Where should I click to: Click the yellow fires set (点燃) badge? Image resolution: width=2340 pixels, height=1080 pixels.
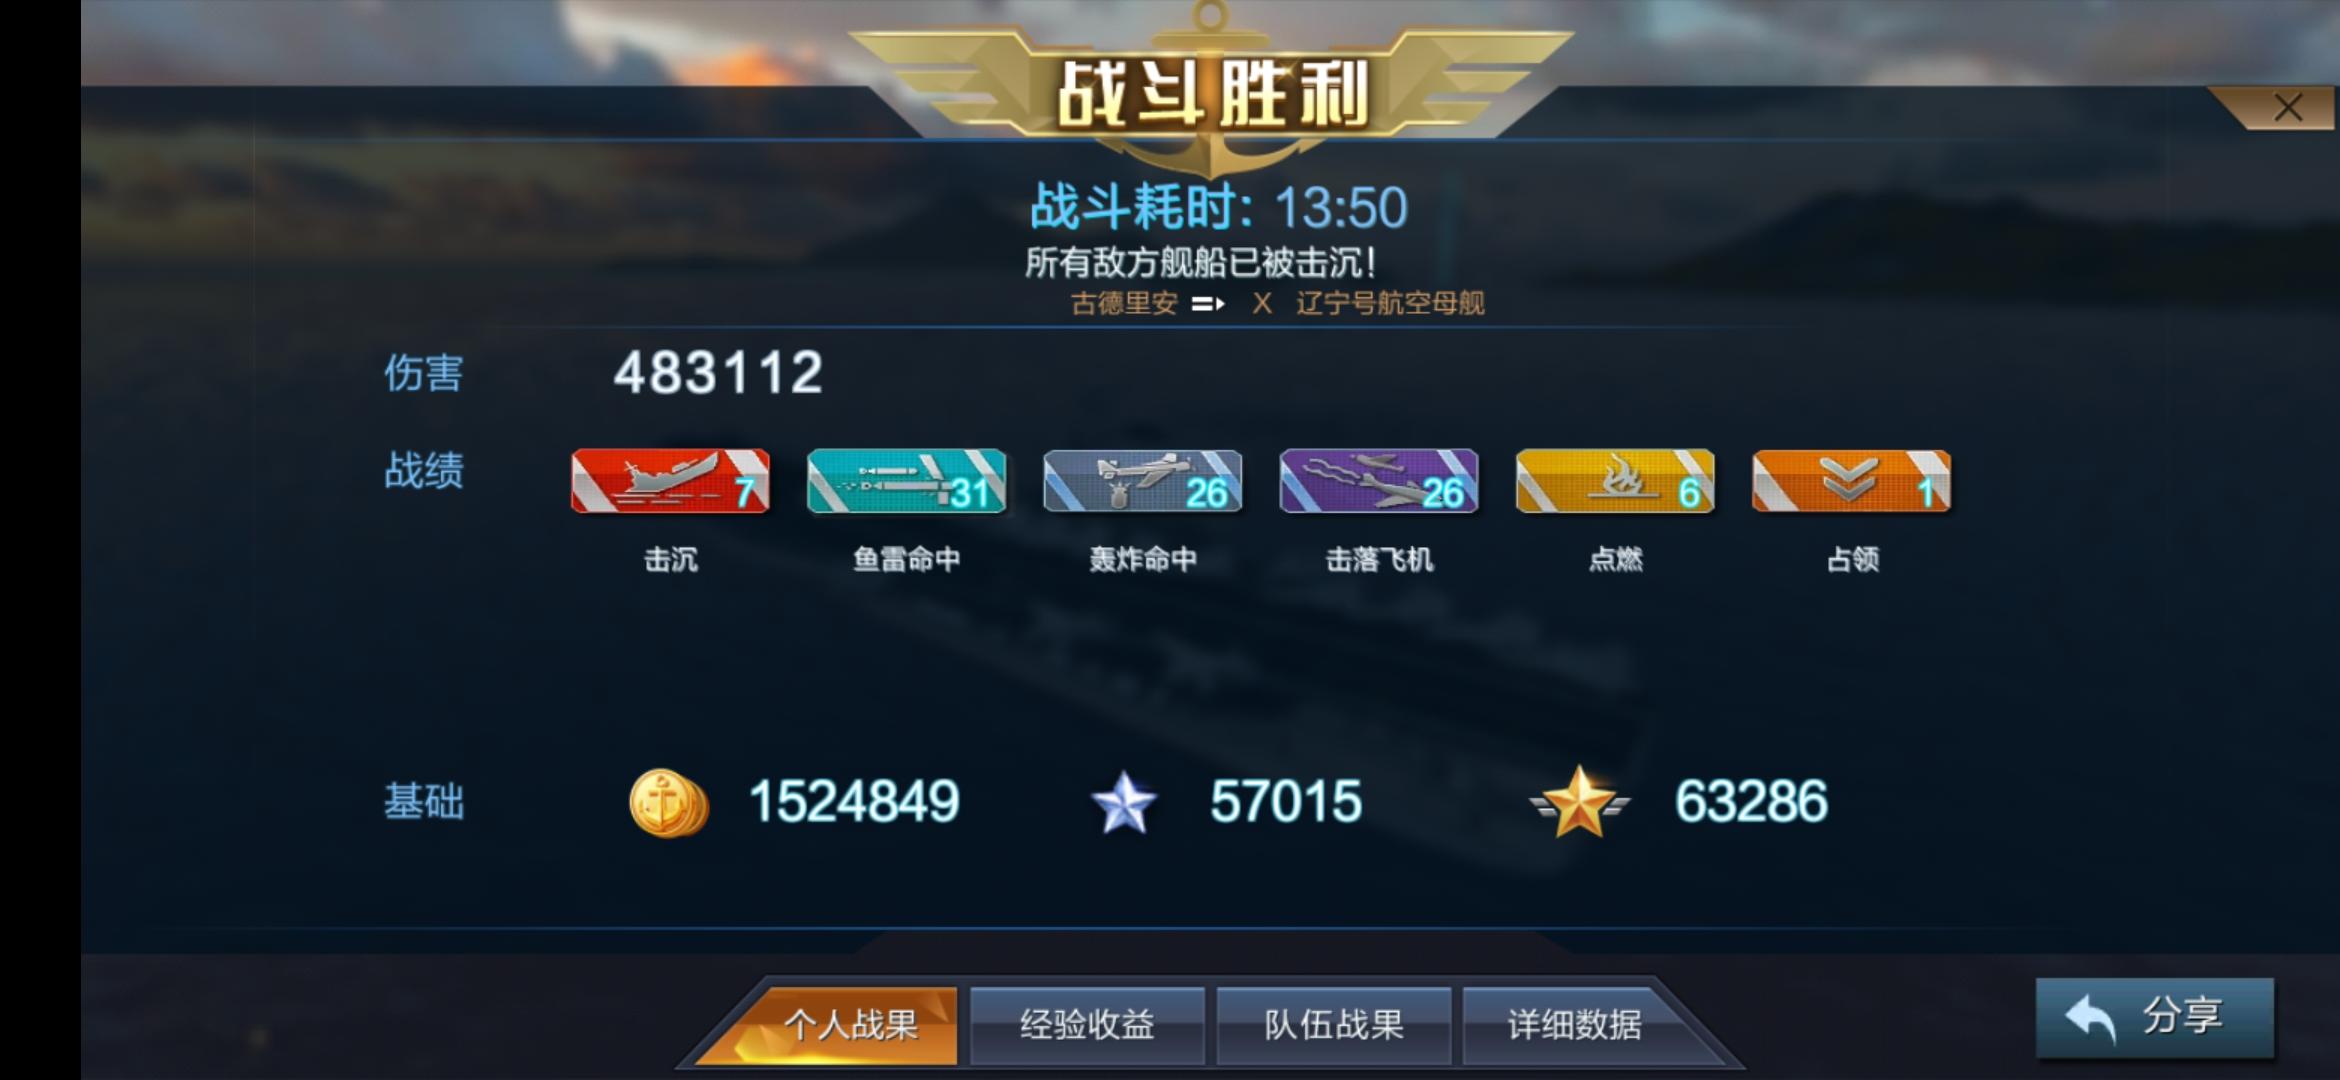pyautogui.click(x=1615, y=481)
